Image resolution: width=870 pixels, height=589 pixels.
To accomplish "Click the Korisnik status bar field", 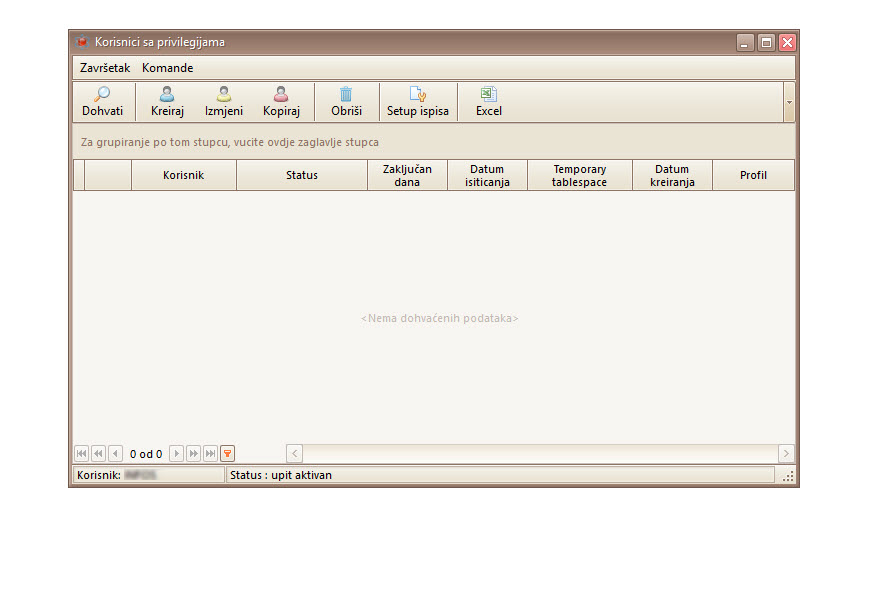I will tap(148, 475).
